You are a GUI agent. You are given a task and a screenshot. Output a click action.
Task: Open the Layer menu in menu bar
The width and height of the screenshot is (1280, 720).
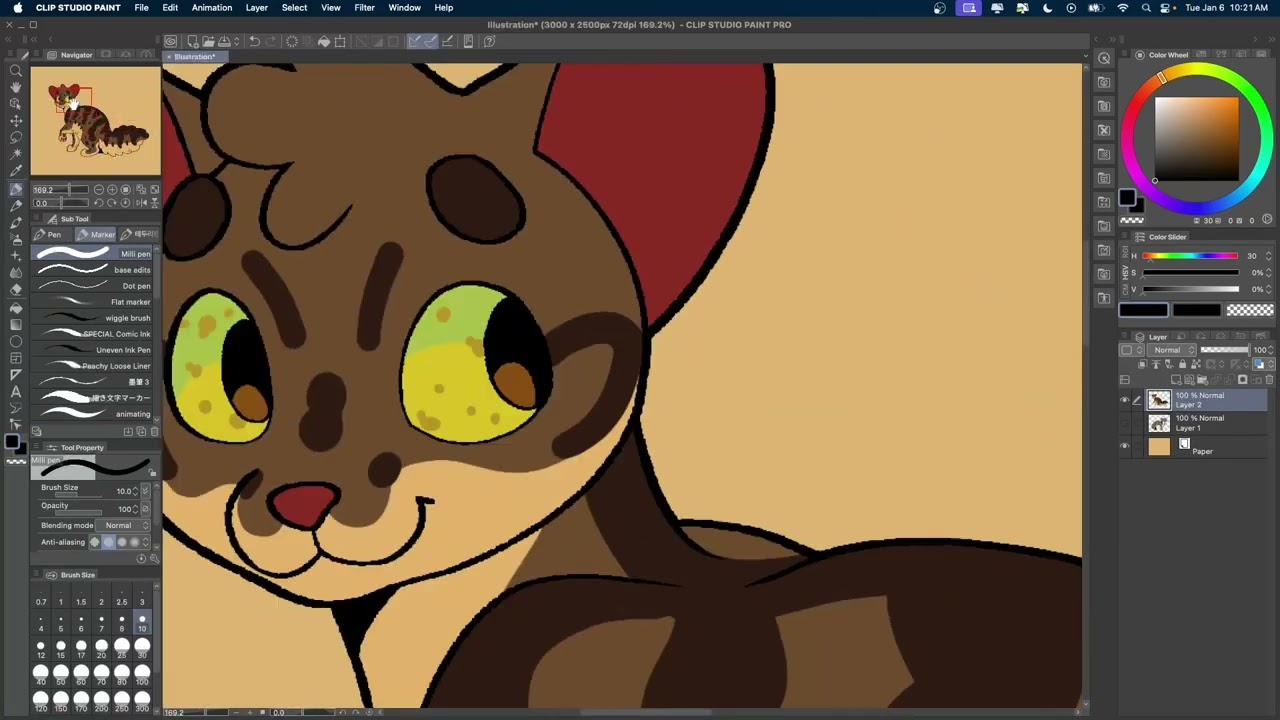[x=257, y=8]
